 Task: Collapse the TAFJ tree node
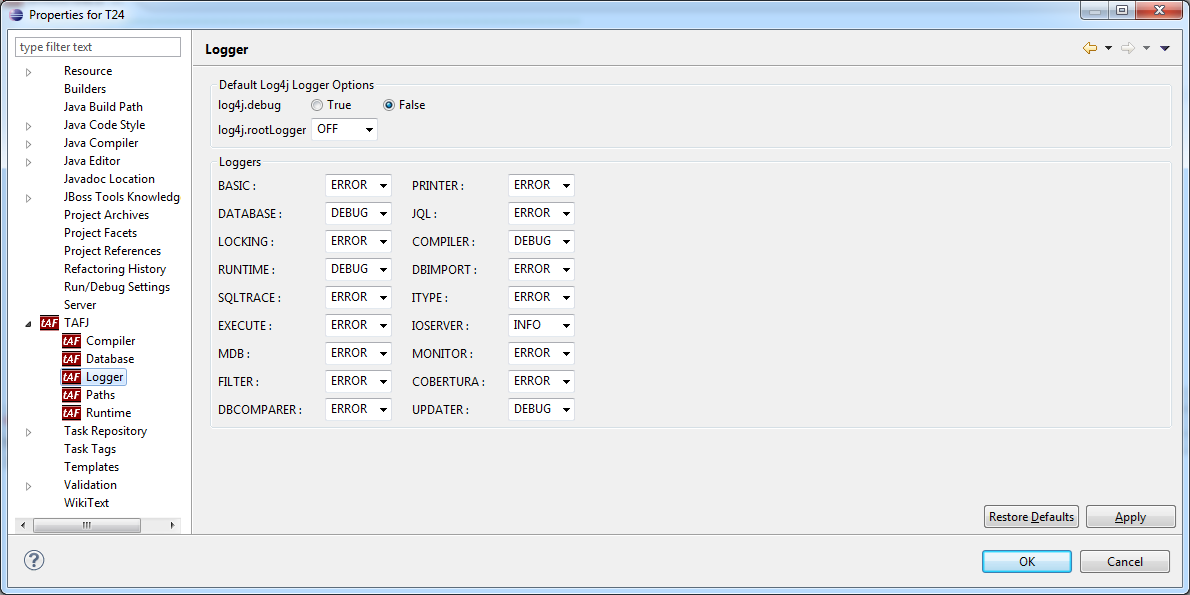click(x=28, y=323)
